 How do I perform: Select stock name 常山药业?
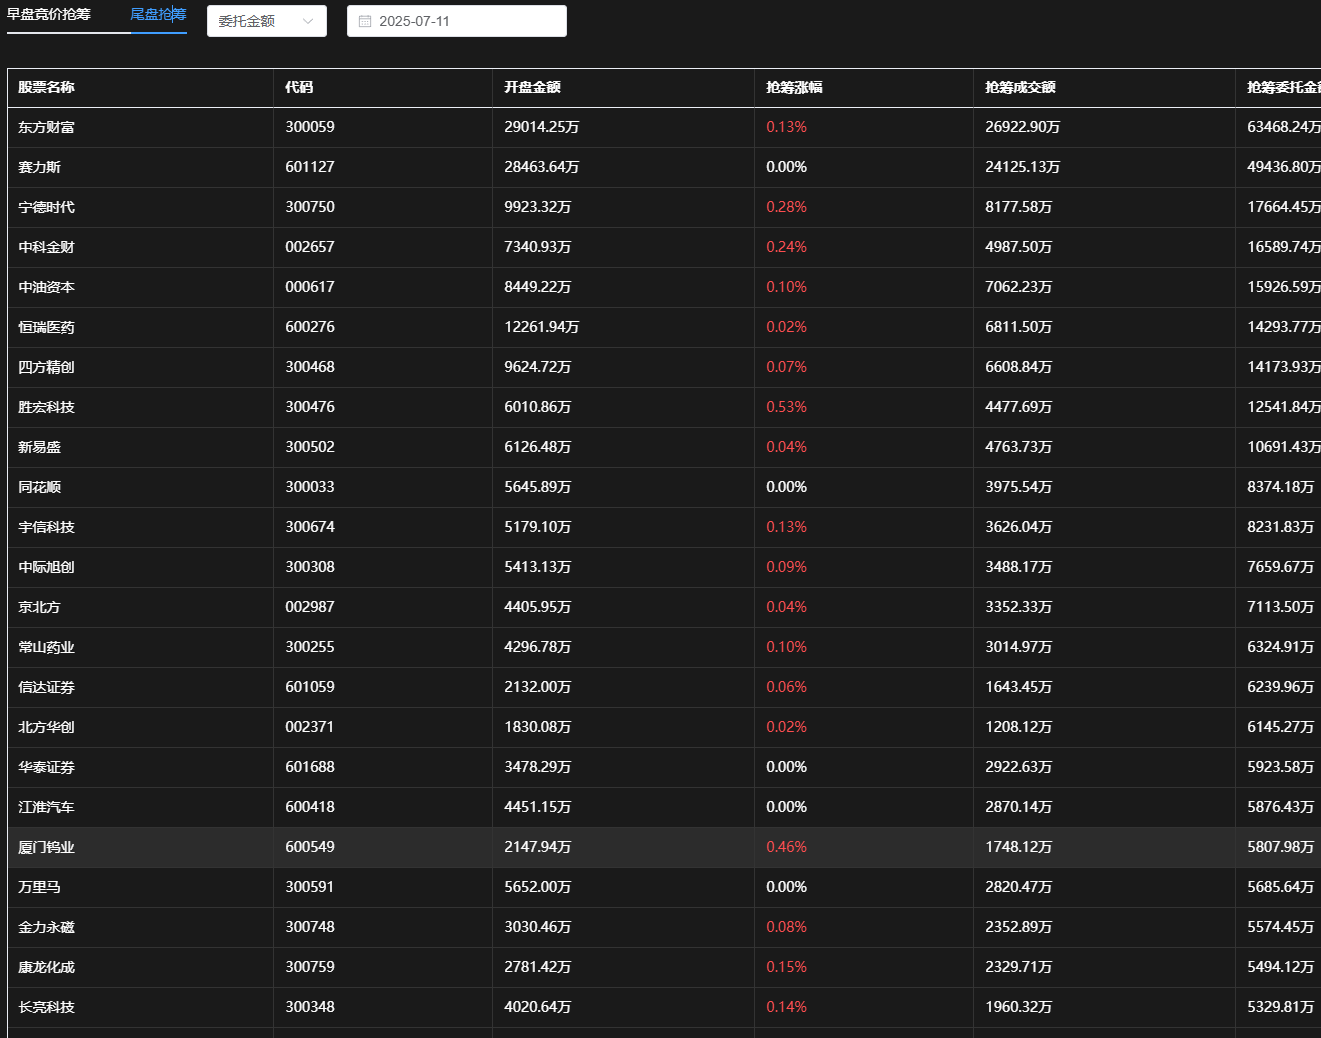[x=47, y=648]
